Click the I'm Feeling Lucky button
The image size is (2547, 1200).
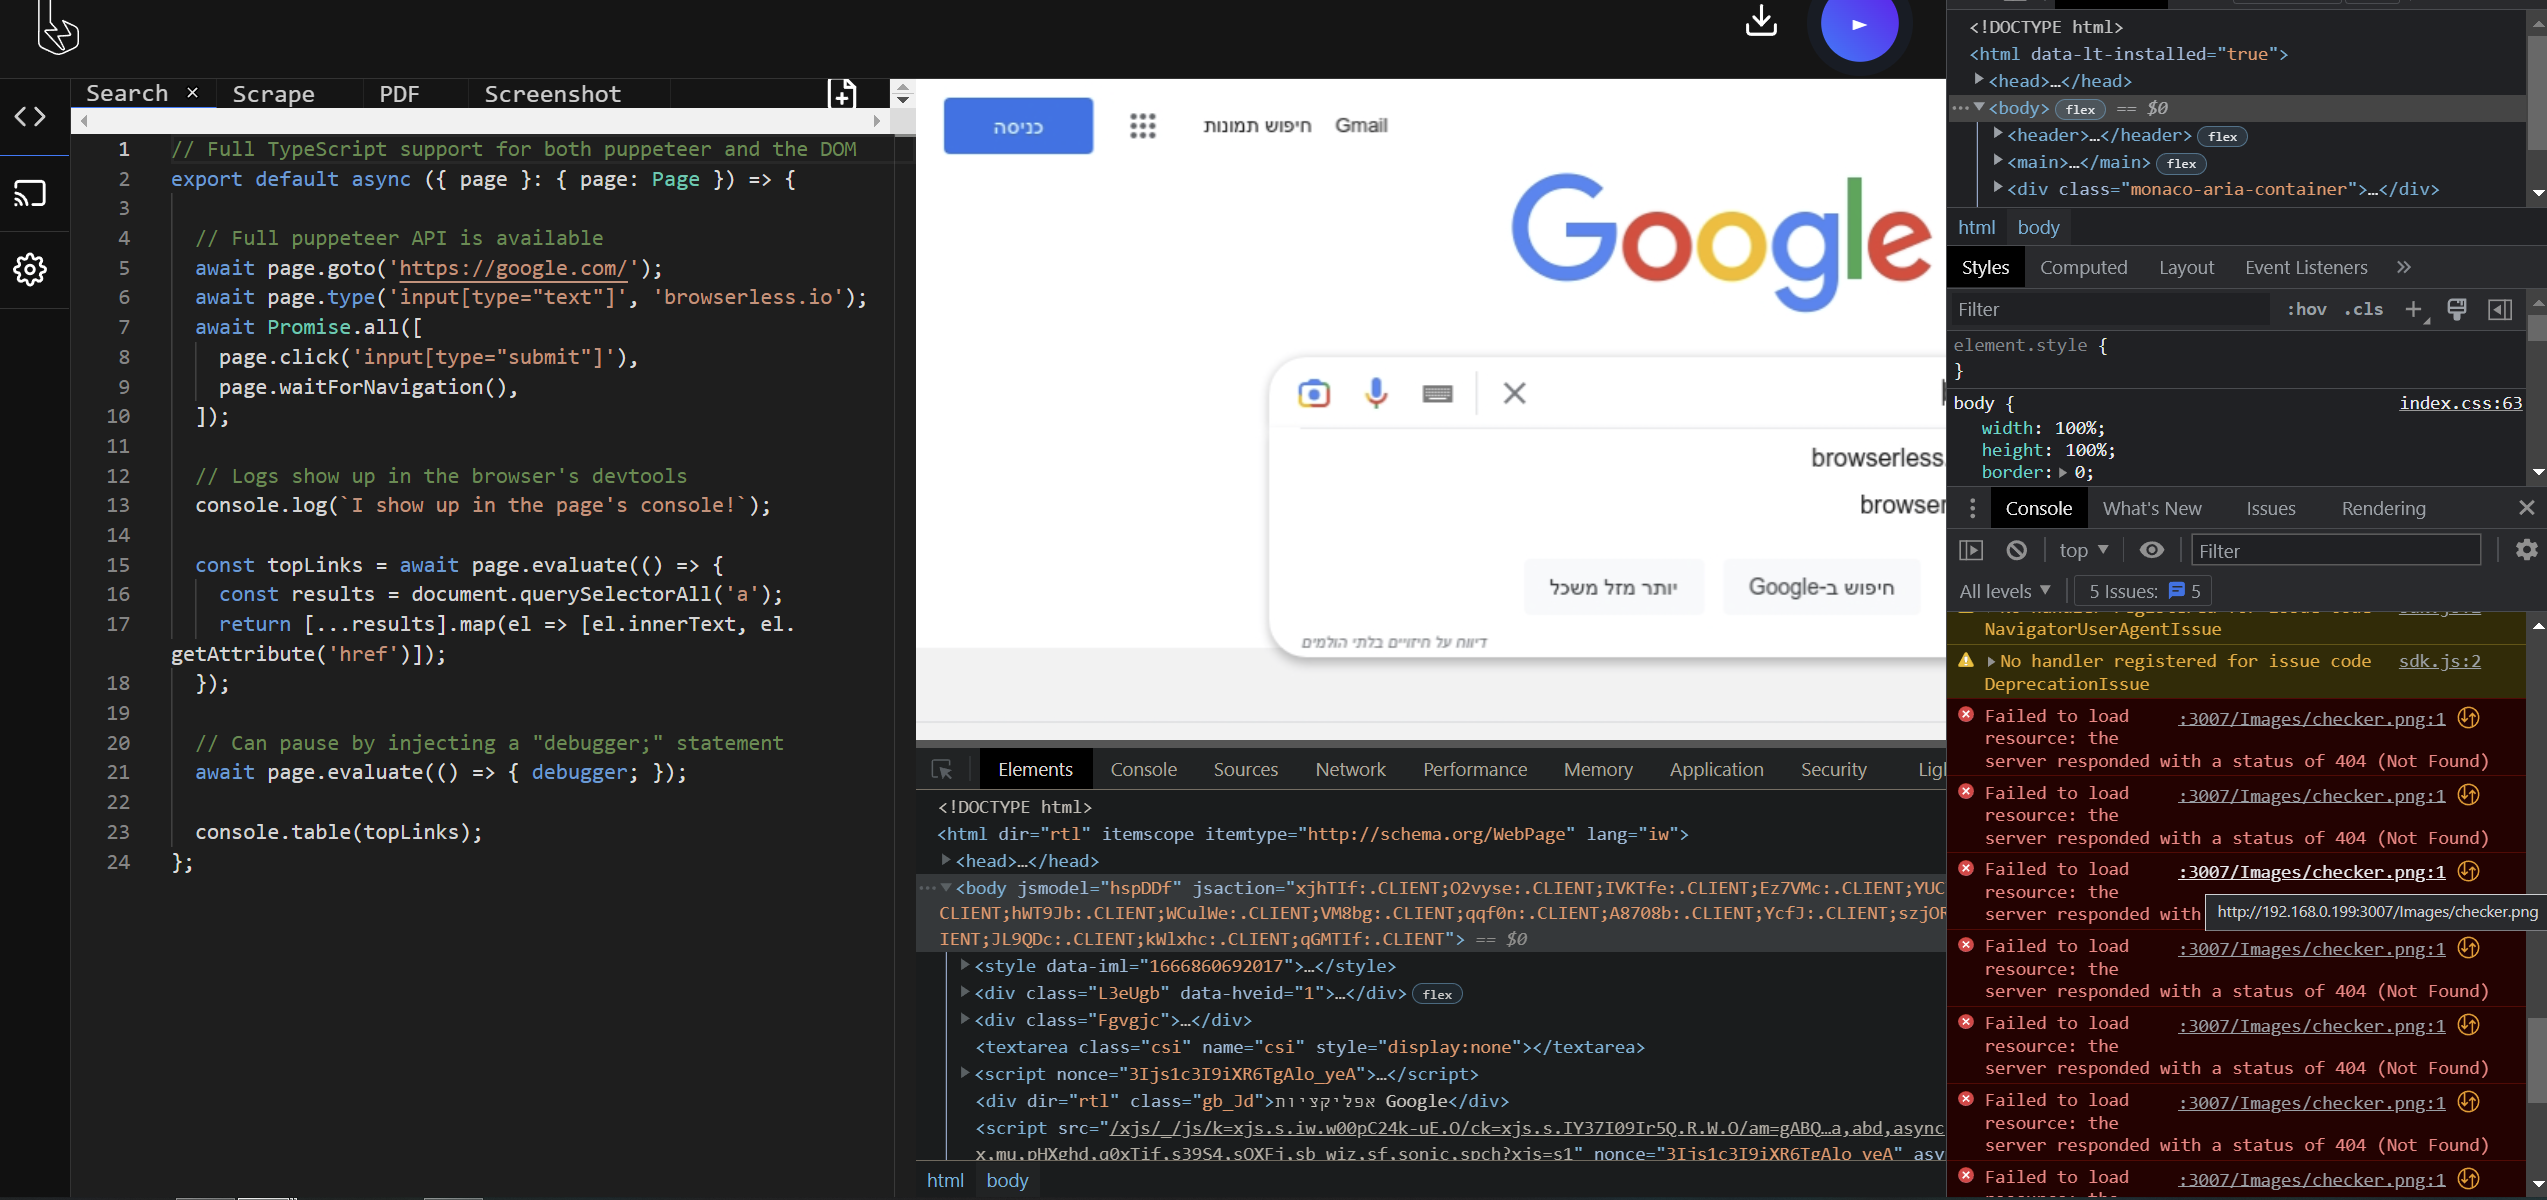[x=1613, y=587]
